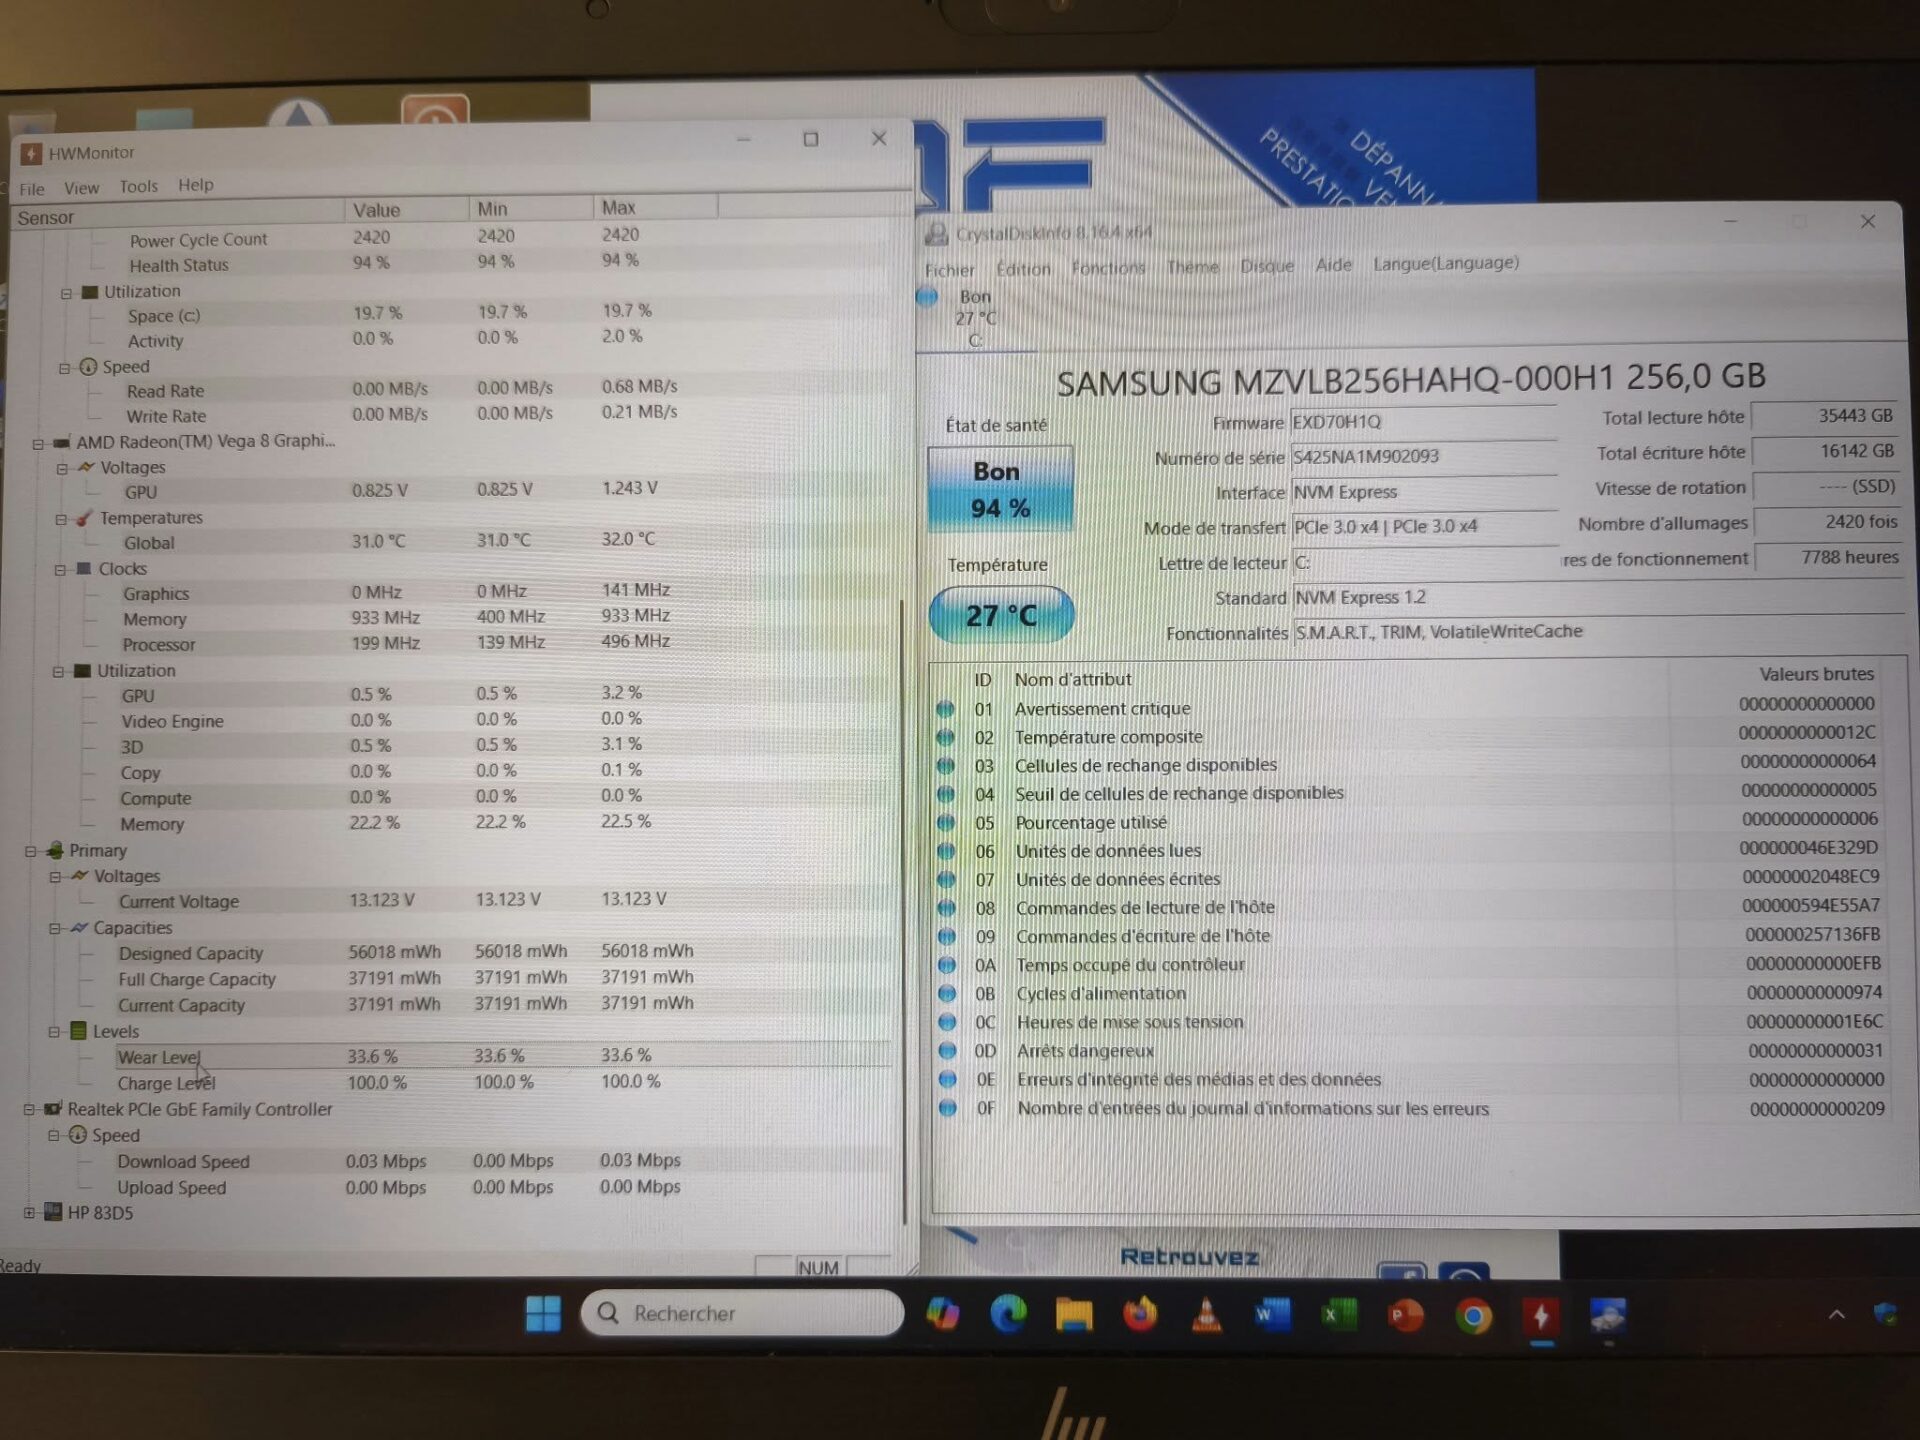
Task: Collapse the AMD Radeon Vega 8 node
Action: [38, 443]
